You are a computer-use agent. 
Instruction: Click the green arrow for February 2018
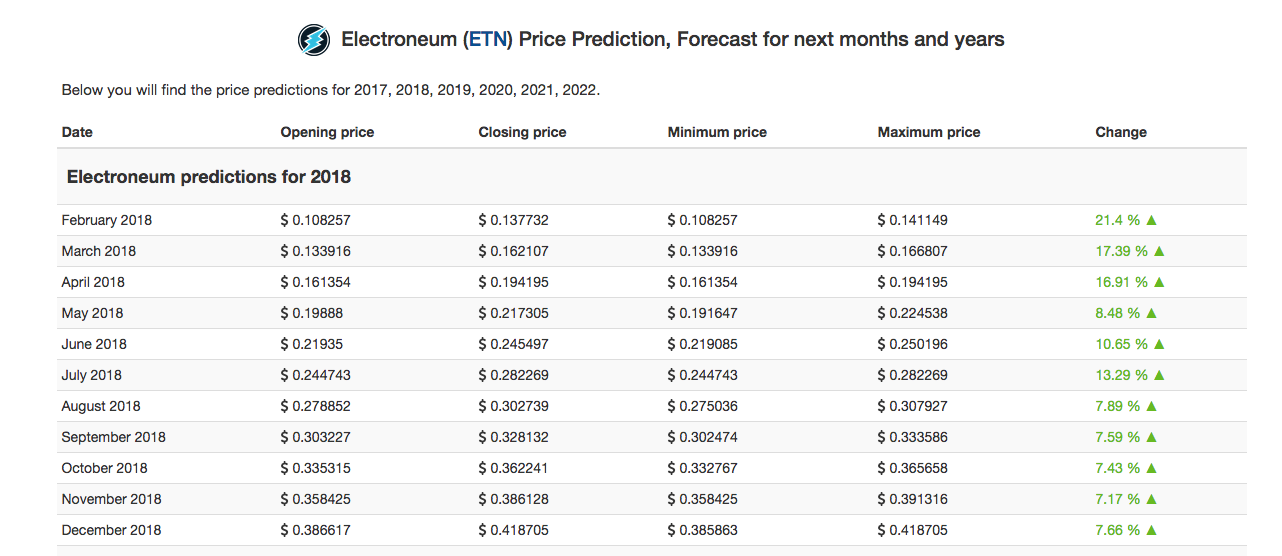click(x=1151, y=220)
